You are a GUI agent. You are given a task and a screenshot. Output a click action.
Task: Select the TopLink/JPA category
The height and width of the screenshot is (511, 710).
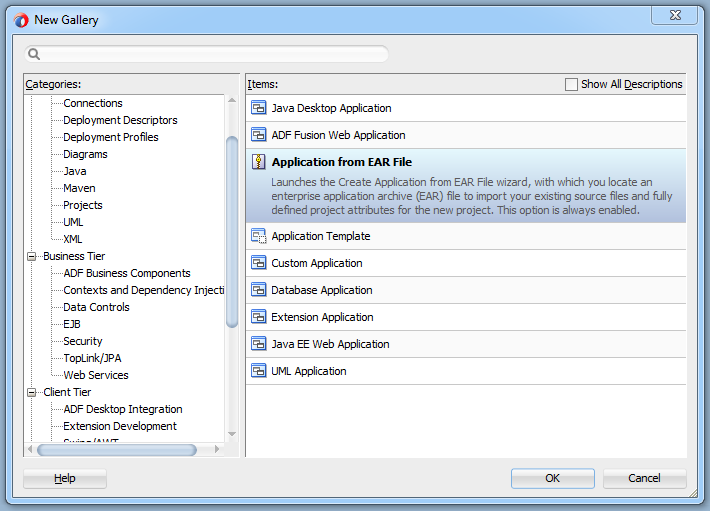92,358
